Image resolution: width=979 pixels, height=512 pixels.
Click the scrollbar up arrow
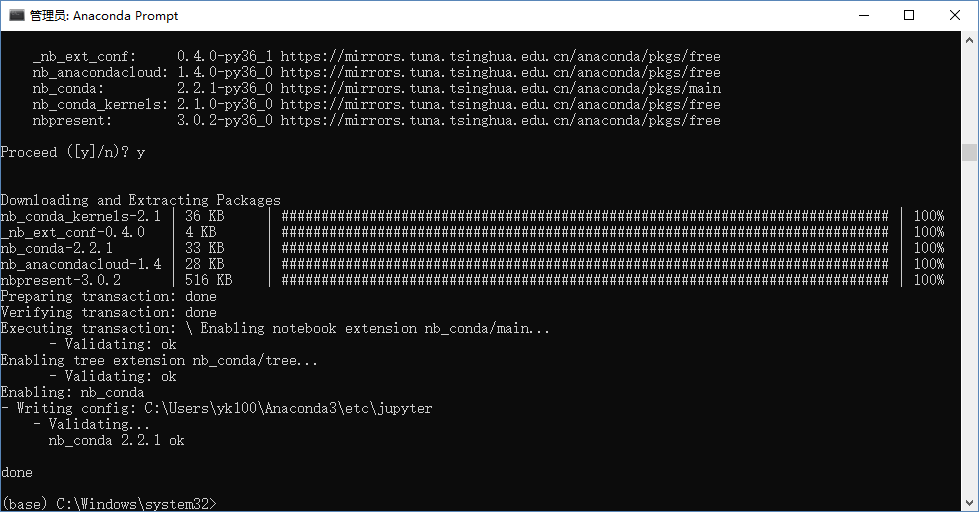tap(969, 39)
